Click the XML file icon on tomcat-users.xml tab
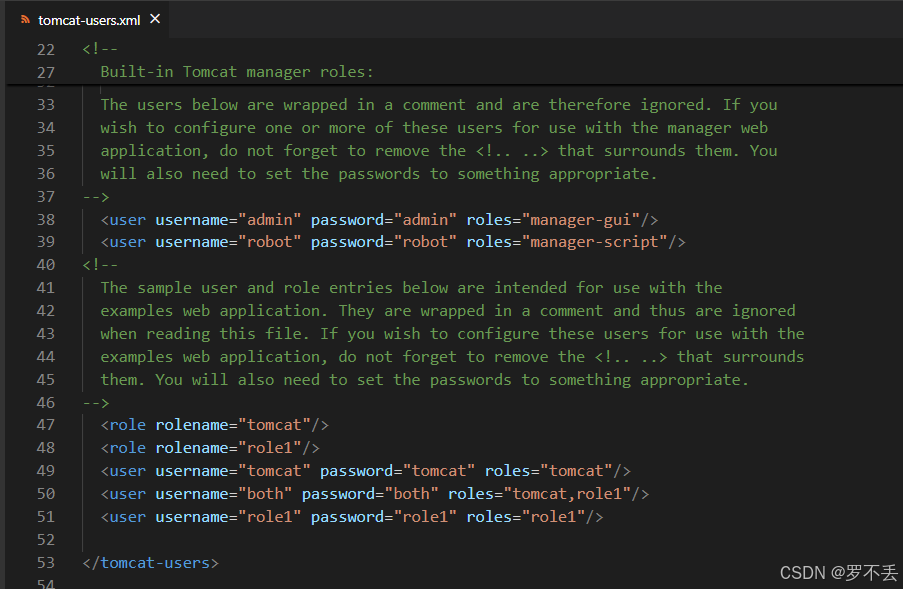This screenshot has width=903, height=589. click(25, 20)
